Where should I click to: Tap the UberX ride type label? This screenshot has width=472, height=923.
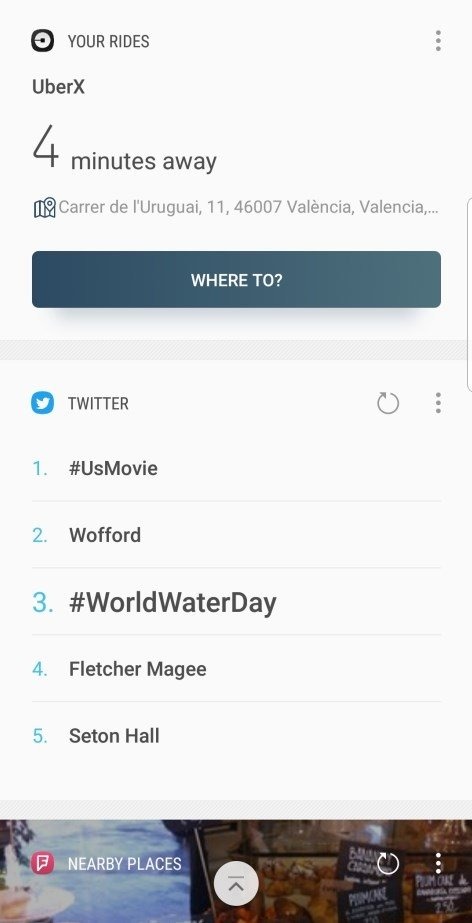[58, 87]
